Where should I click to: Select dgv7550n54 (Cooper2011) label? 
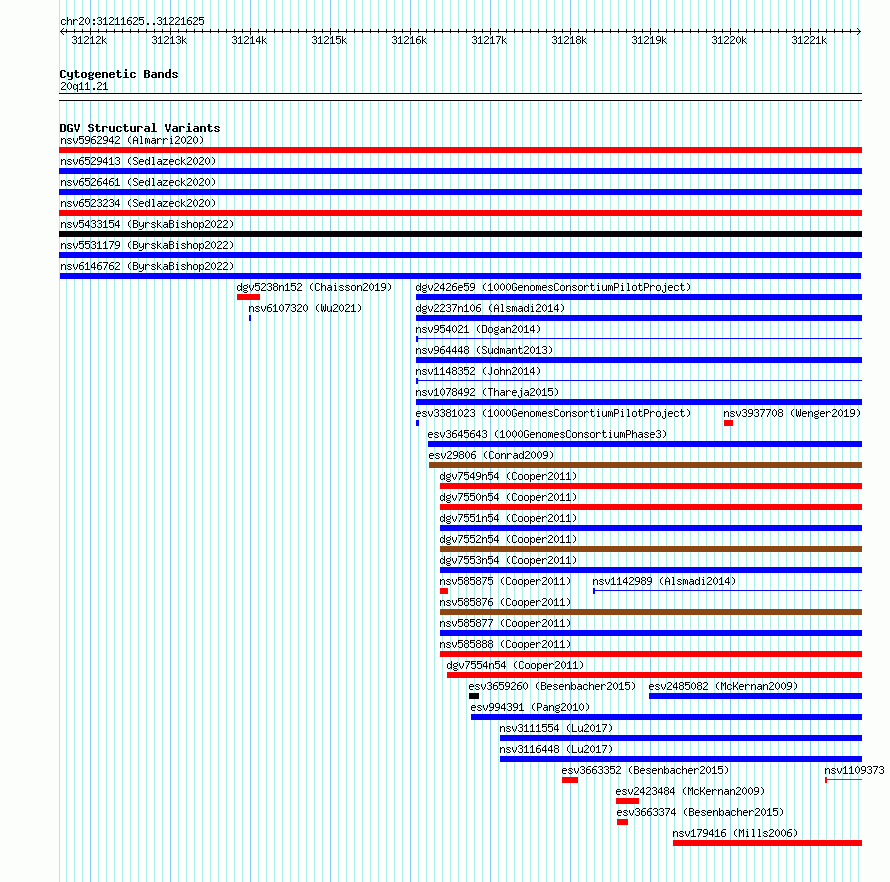click(x=509, y=497)
